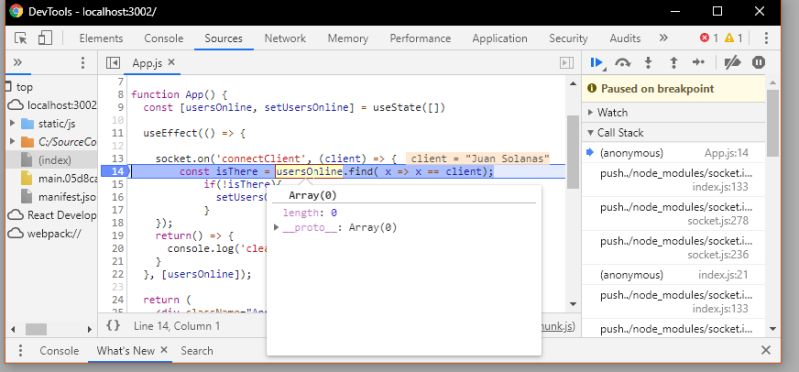Step over next function call
The image size is (799, 372).
click(623, 63)
